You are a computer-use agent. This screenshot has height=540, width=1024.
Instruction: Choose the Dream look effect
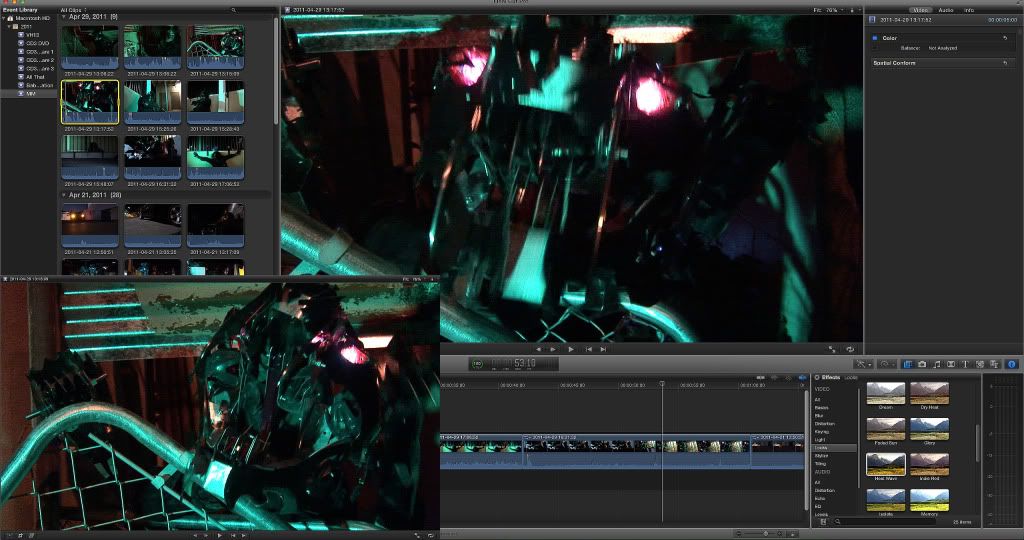886,393
